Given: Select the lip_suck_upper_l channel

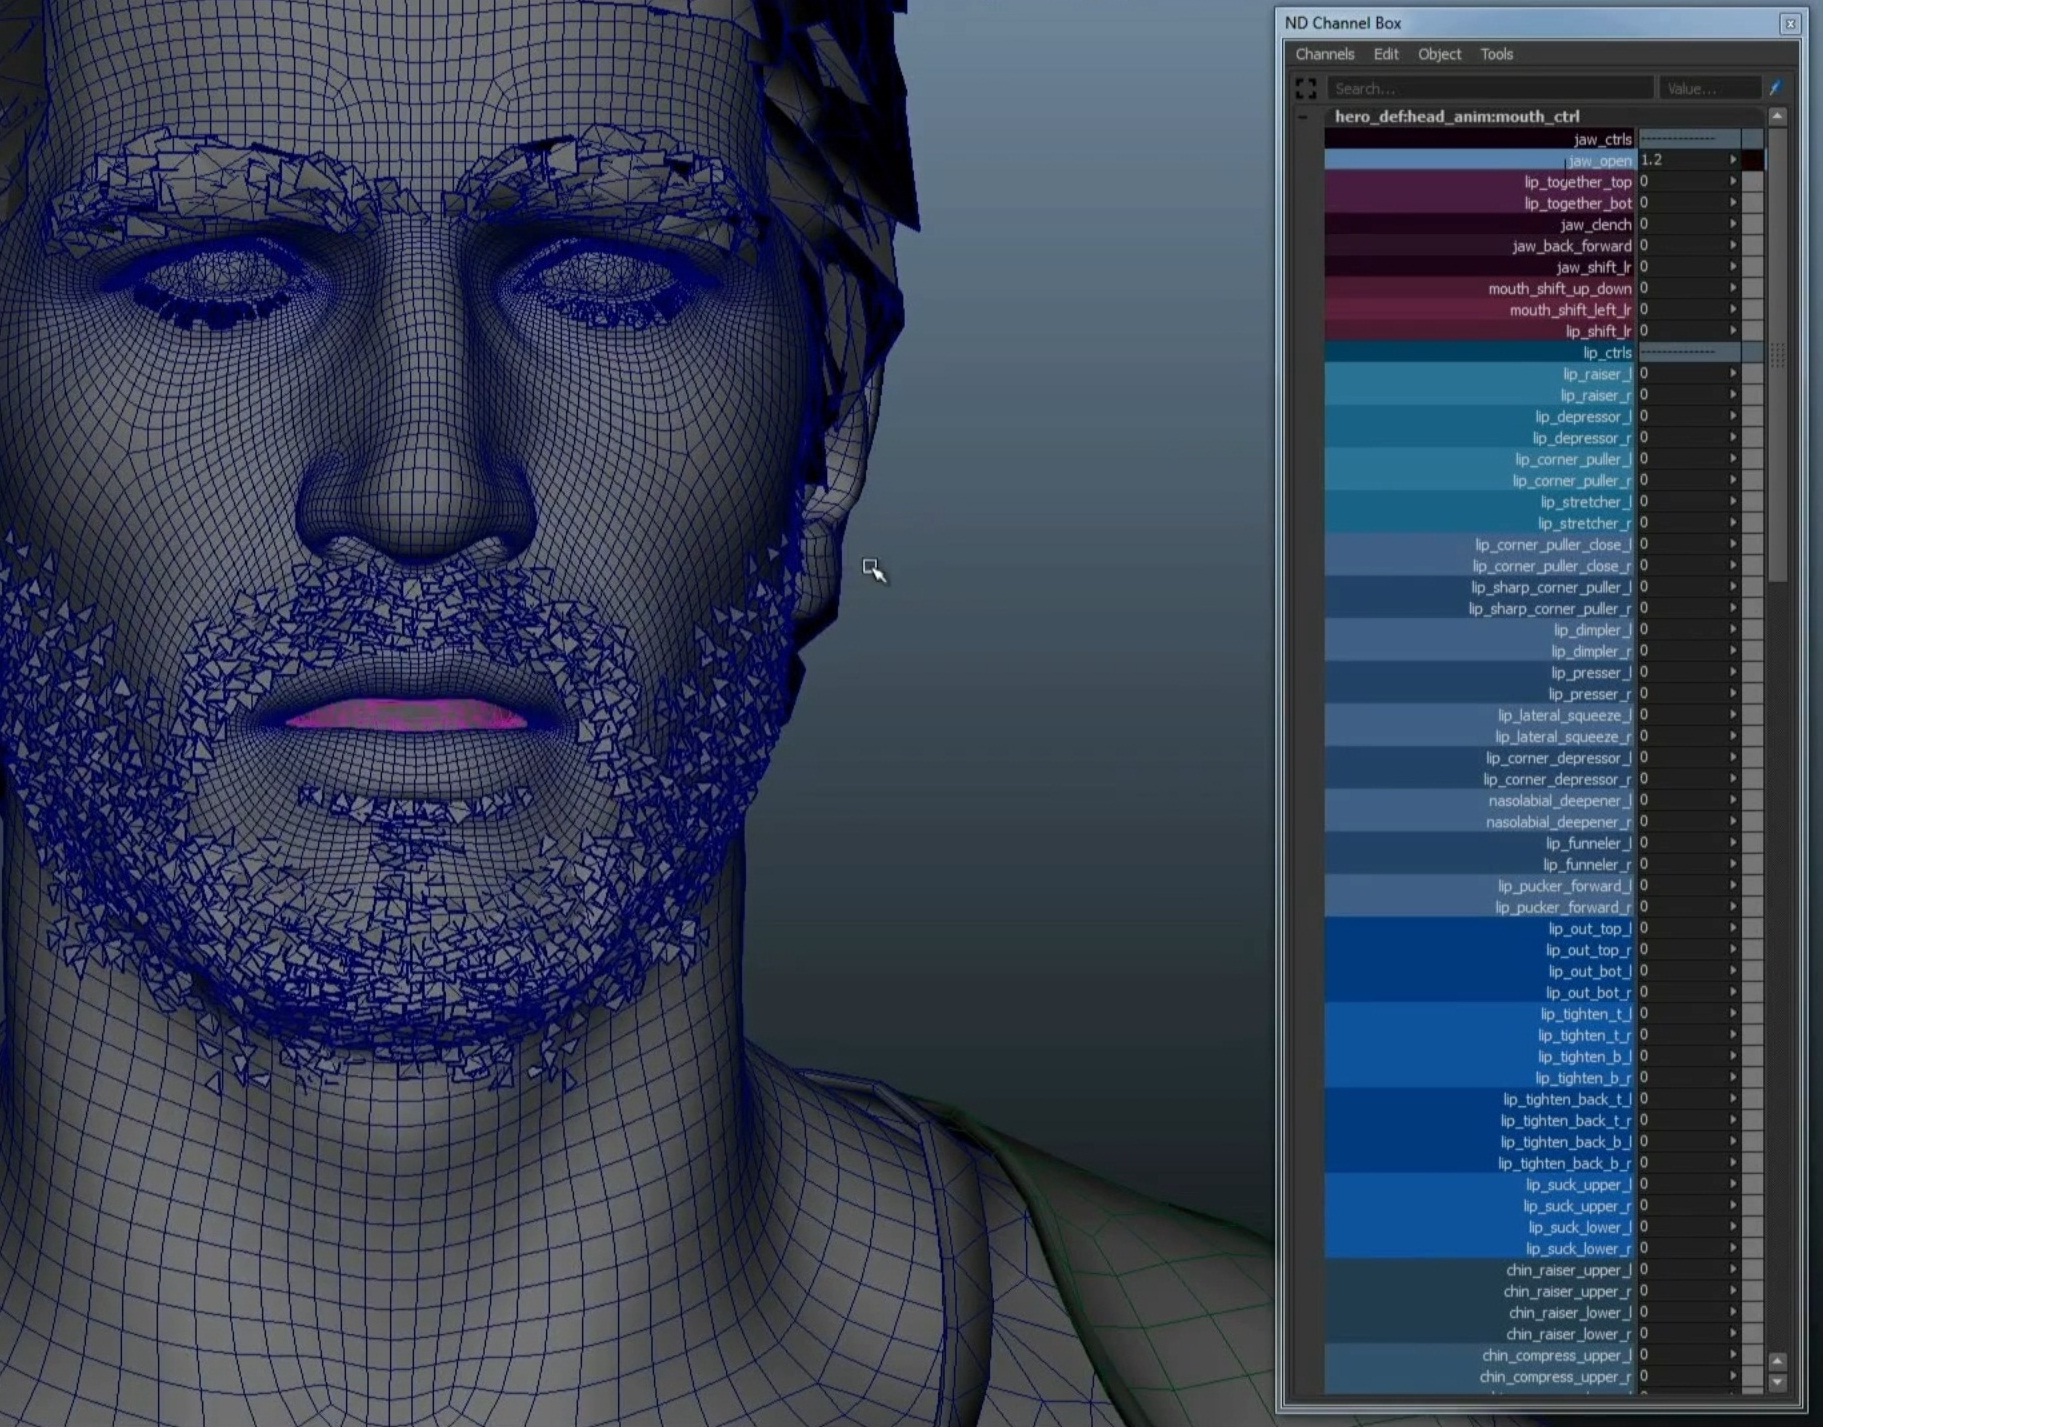Looking at the screenshot, I should pyautogui.click(x=1480, y=1184).
